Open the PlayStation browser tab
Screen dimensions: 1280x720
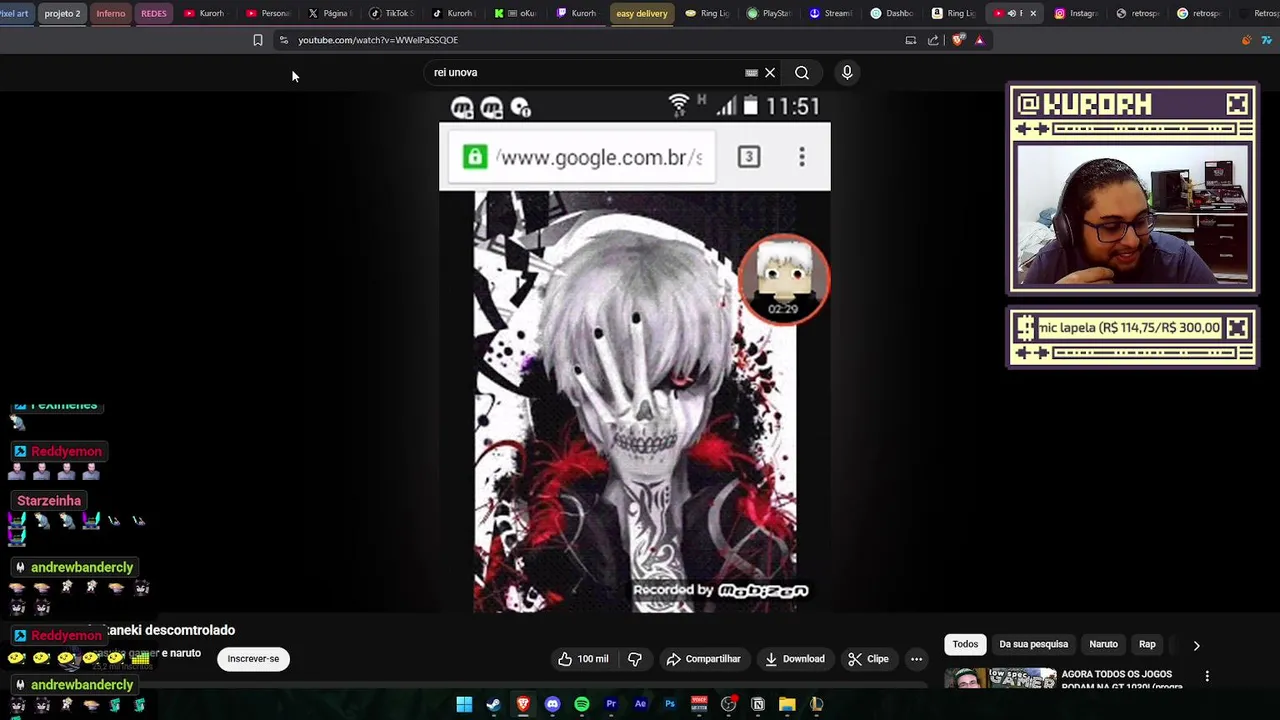click(769, 13)
